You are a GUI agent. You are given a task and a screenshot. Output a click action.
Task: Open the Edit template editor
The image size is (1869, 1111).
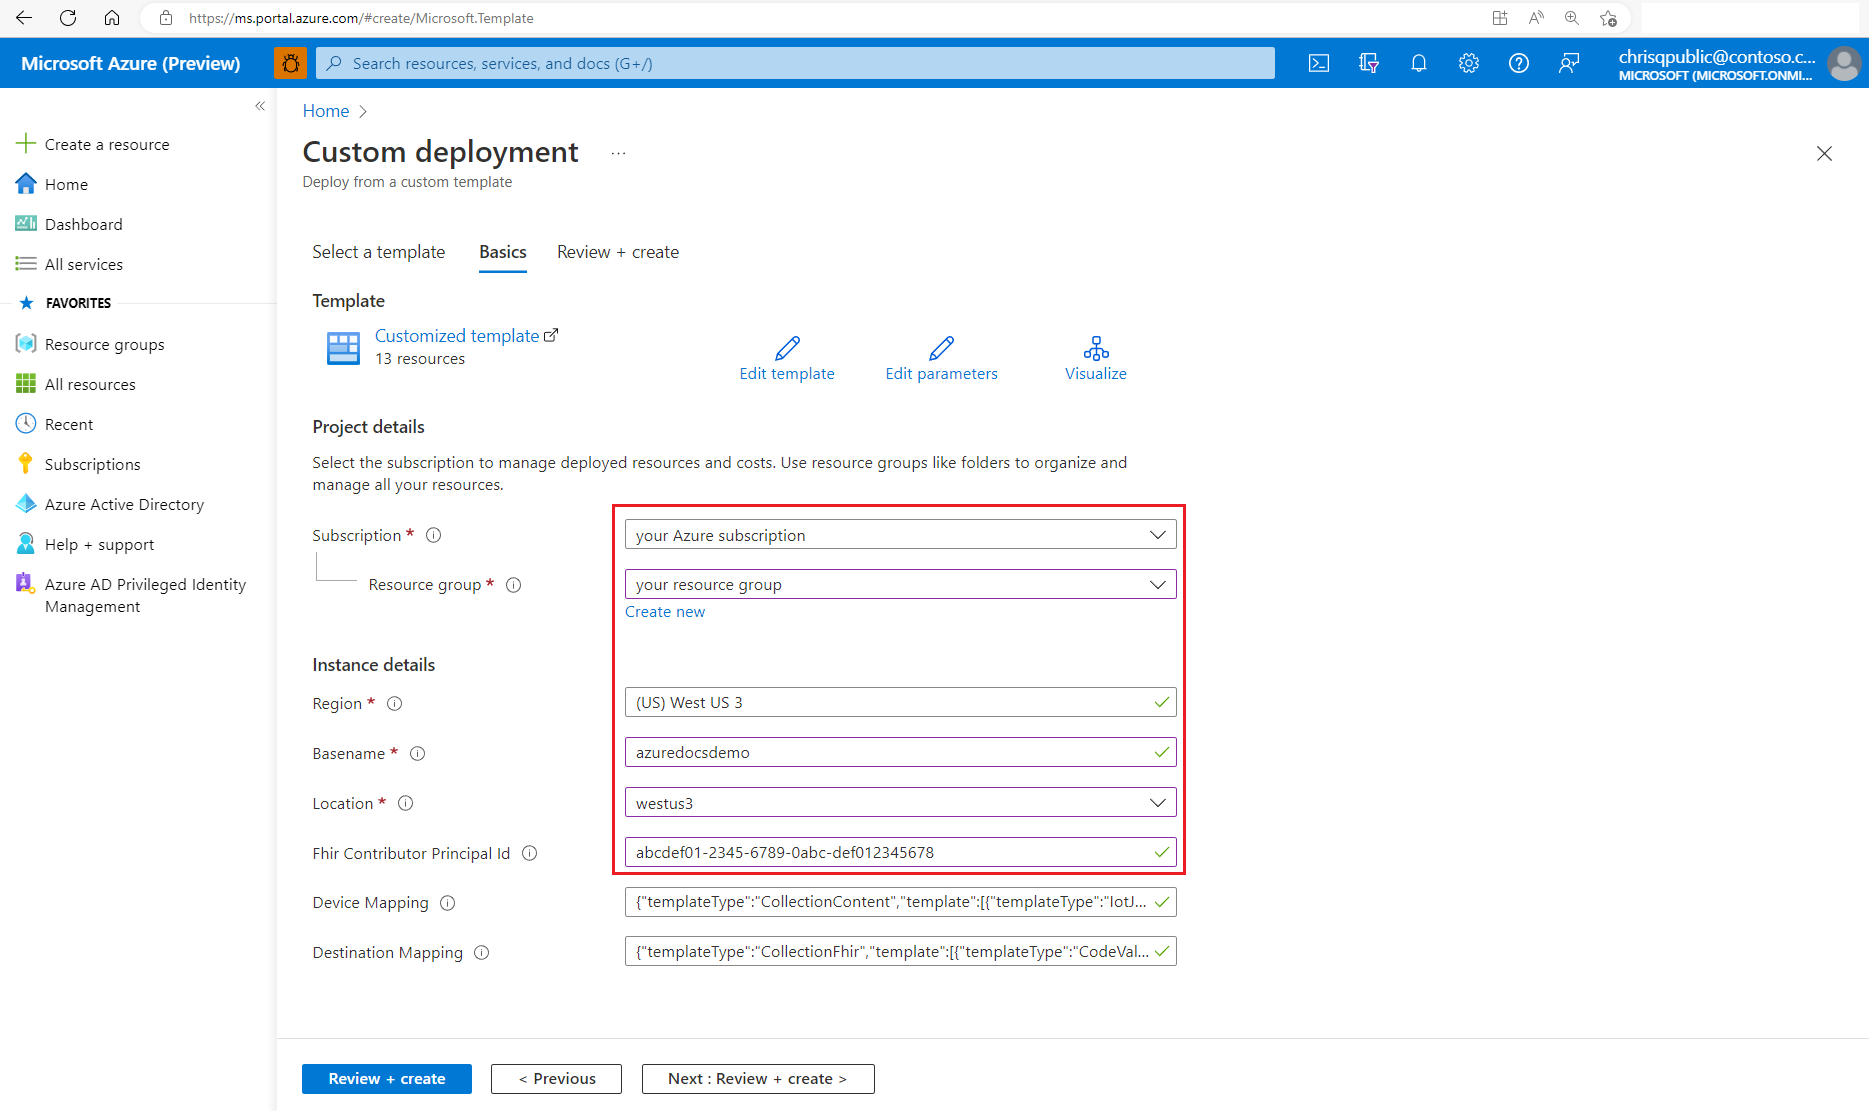point(786,358)
